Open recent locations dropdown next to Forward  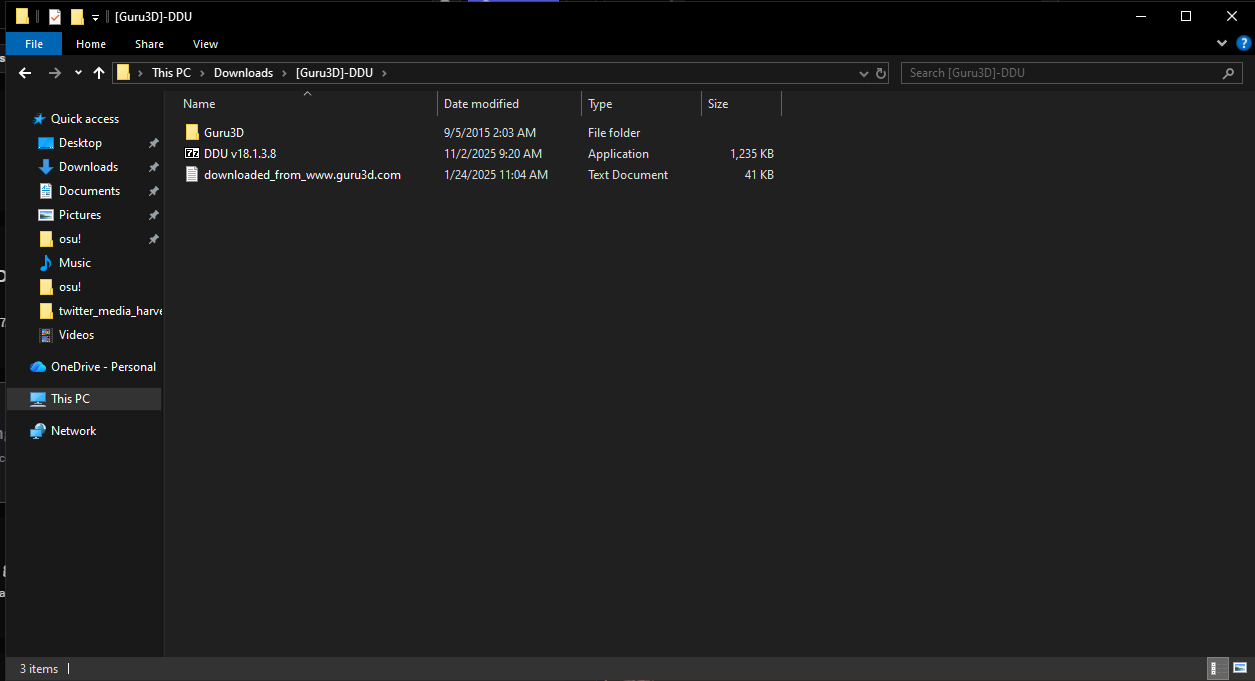click(x=78, y=73)
